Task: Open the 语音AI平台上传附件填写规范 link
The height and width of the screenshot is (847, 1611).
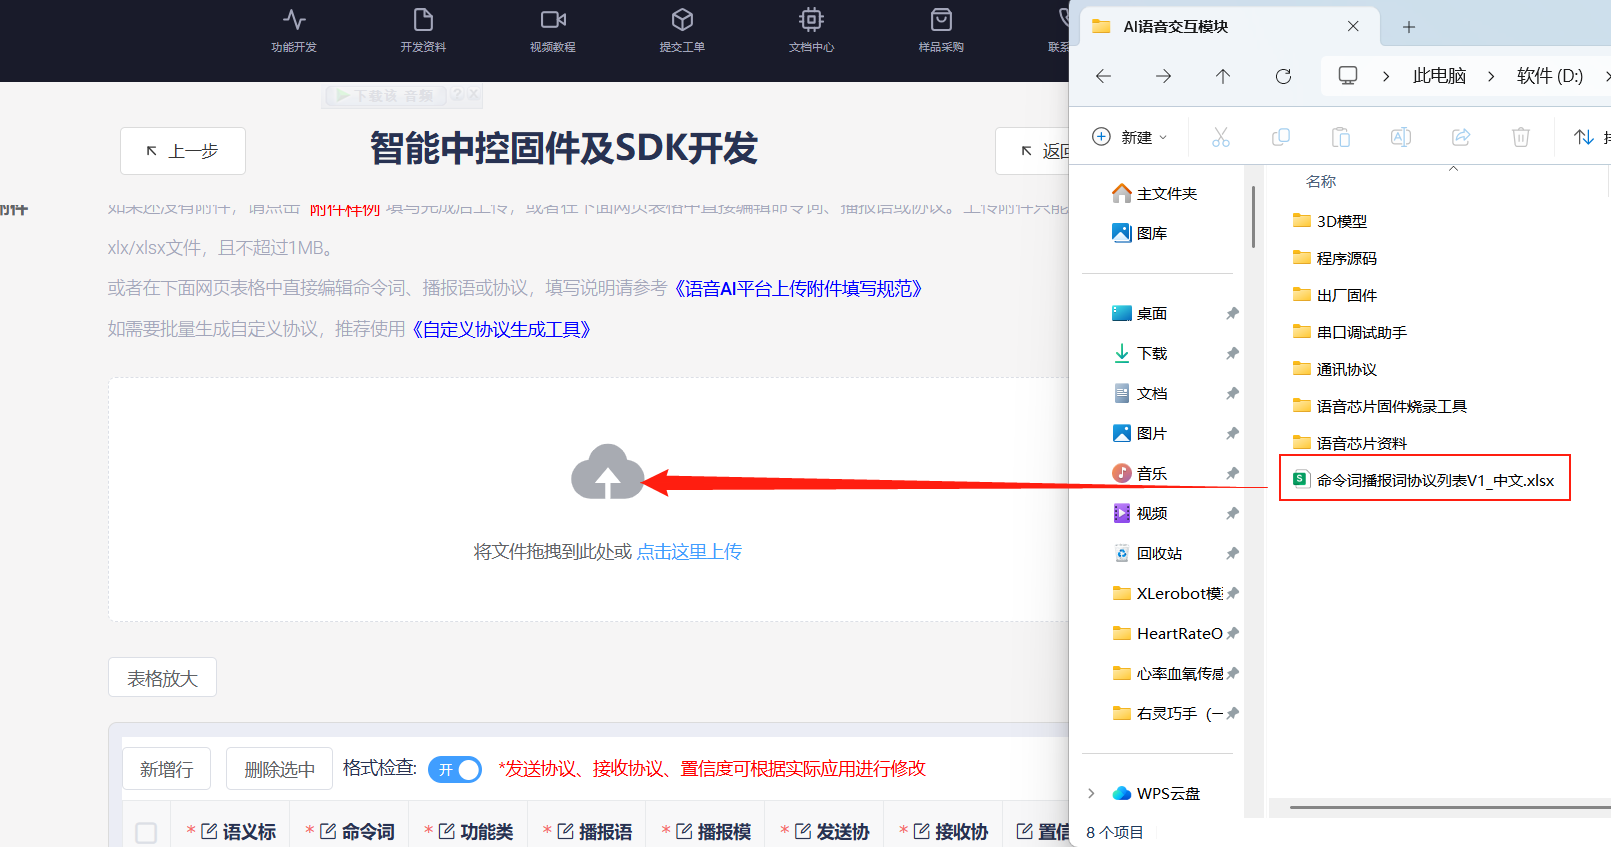Action: (x=796, y=288)
